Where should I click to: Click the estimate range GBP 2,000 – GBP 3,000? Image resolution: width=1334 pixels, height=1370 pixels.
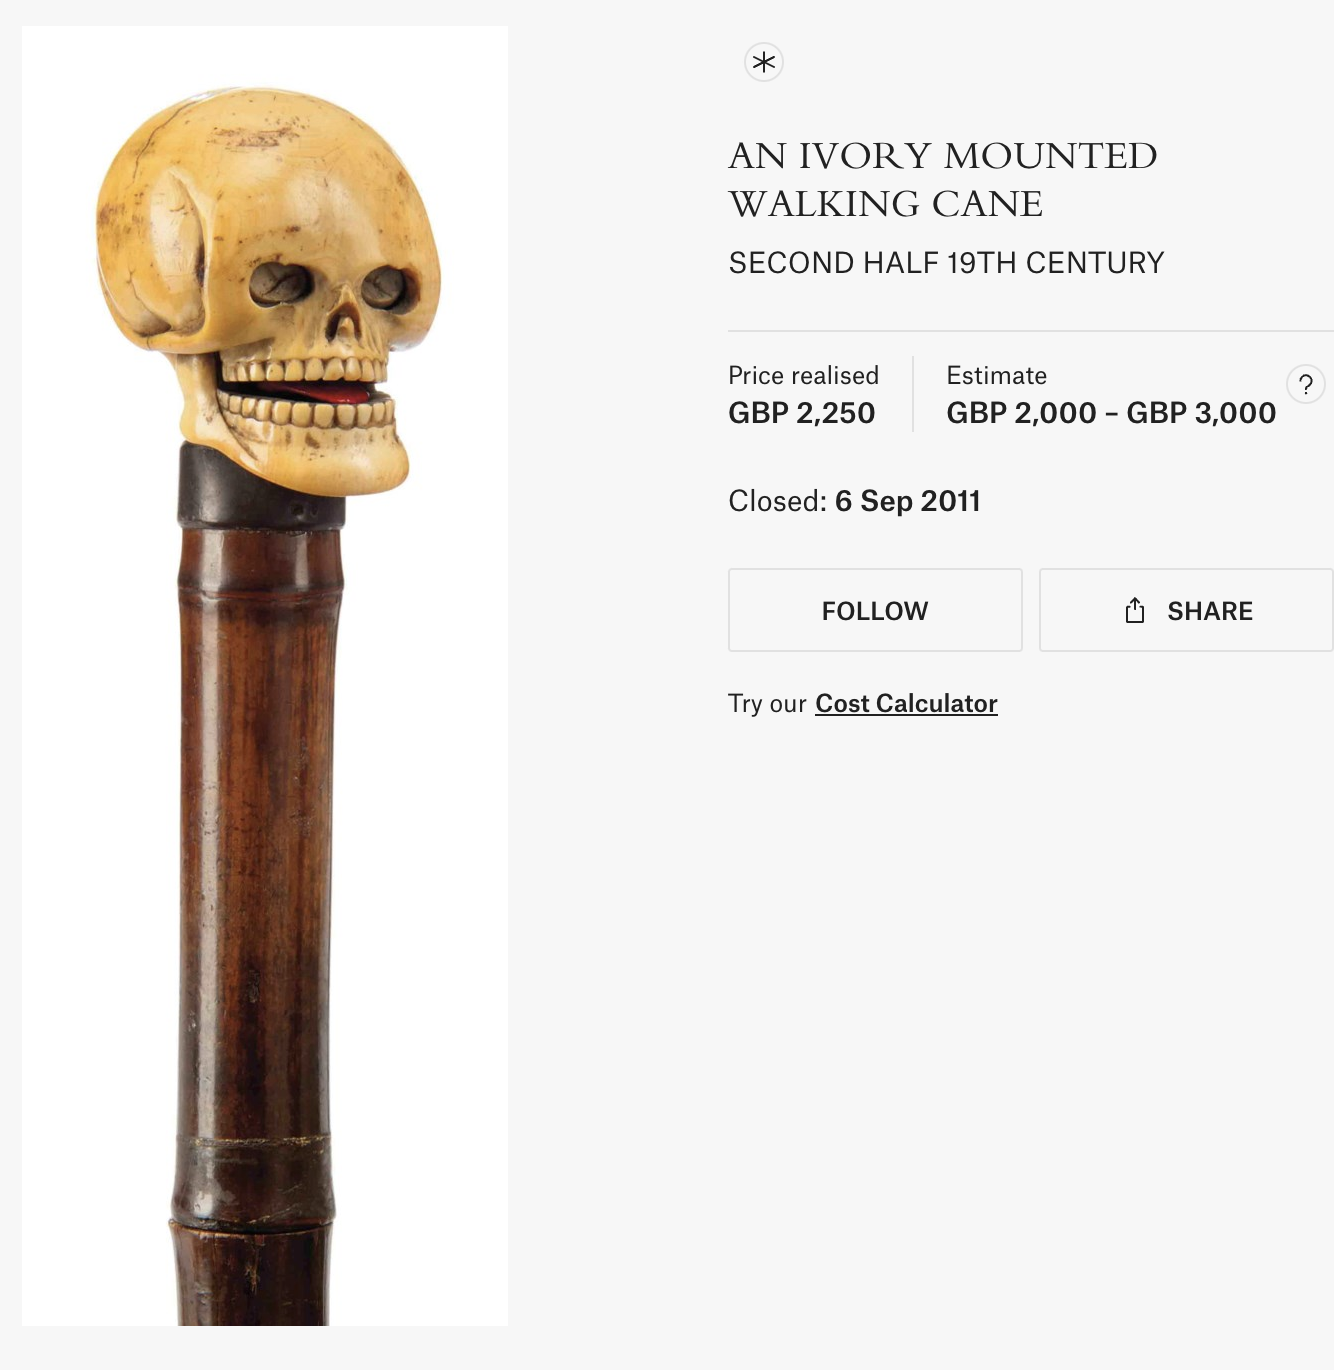pos(1111,412)
